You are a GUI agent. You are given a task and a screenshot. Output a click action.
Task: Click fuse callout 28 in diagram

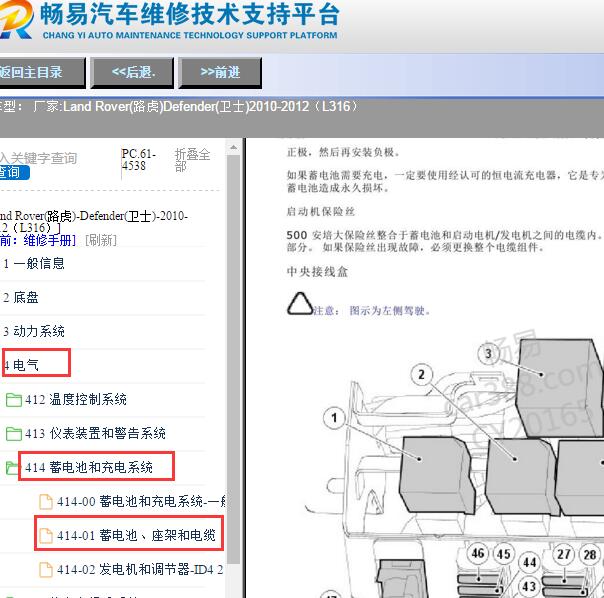[x=590, y=555]
